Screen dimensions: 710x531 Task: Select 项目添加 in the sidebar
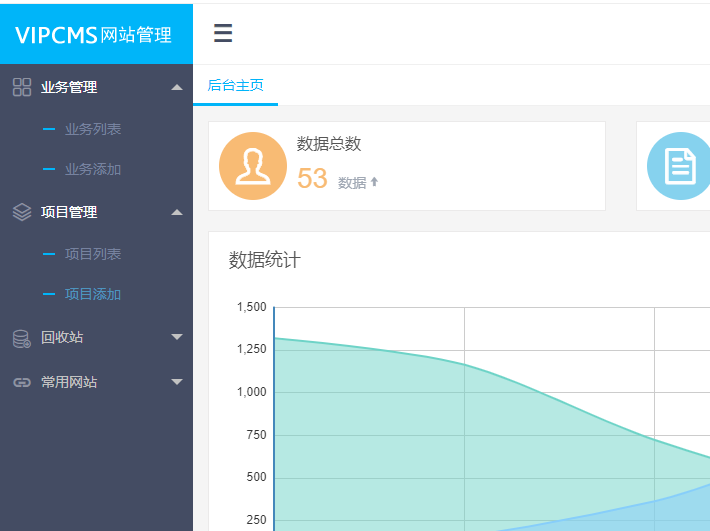pos(93,294)
